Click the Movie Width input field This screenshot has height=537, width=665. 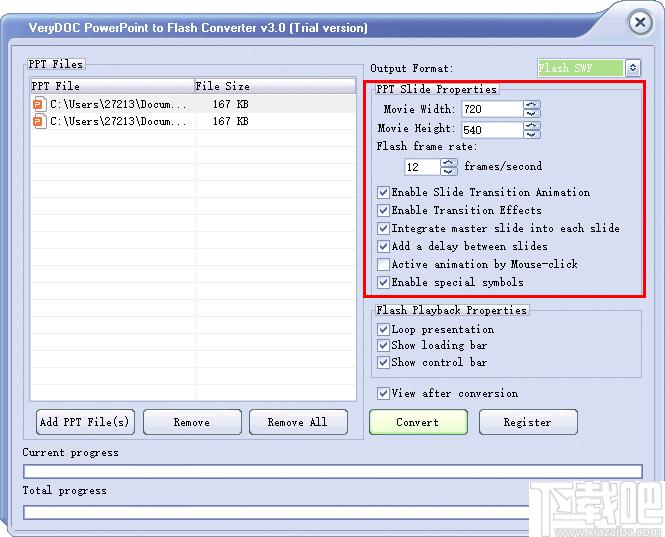click(x=492, y=109)
